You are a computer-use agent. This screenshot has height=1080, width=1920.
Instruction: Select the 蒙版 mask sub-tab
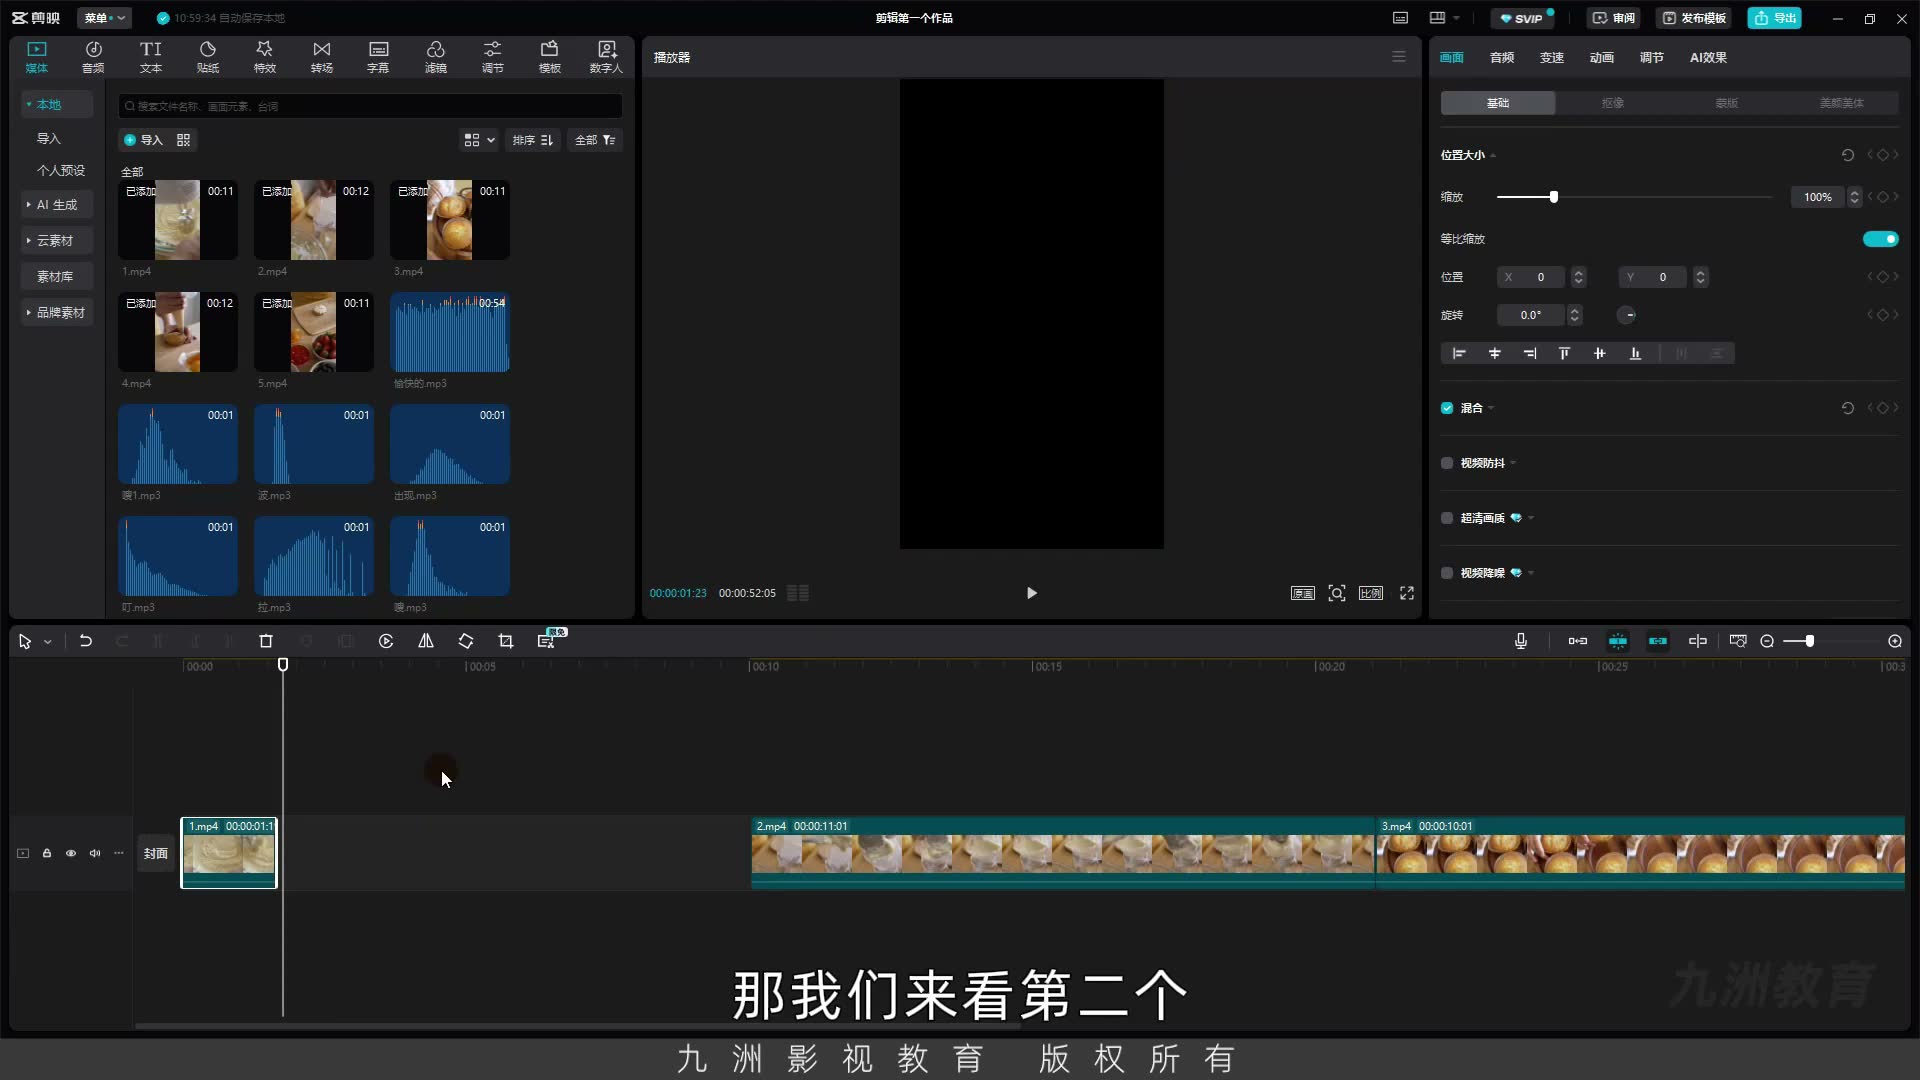pyautogui.click(x=1727, y=103)
